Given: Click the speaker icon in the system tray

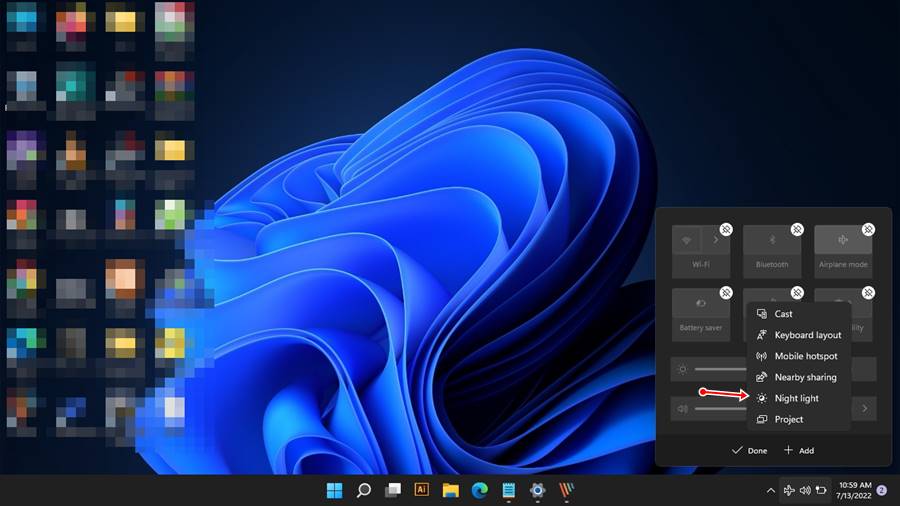Looking at the screenshot, I should click(805, 491).
